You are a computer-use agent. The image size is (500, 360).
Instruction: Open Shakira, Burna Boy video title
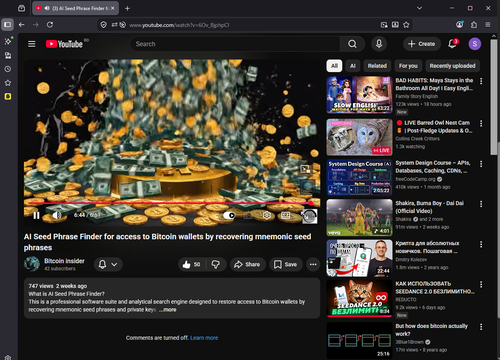click(x=429, y=207)
